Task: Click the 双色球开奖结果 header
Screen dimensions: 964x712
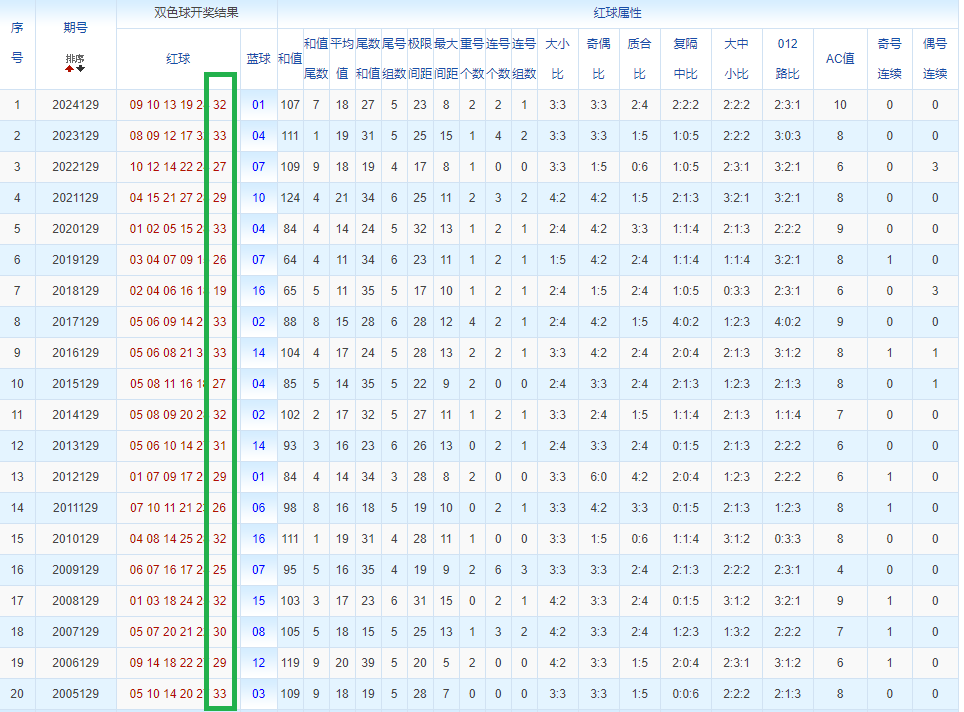Action: [x=196, y=13]
